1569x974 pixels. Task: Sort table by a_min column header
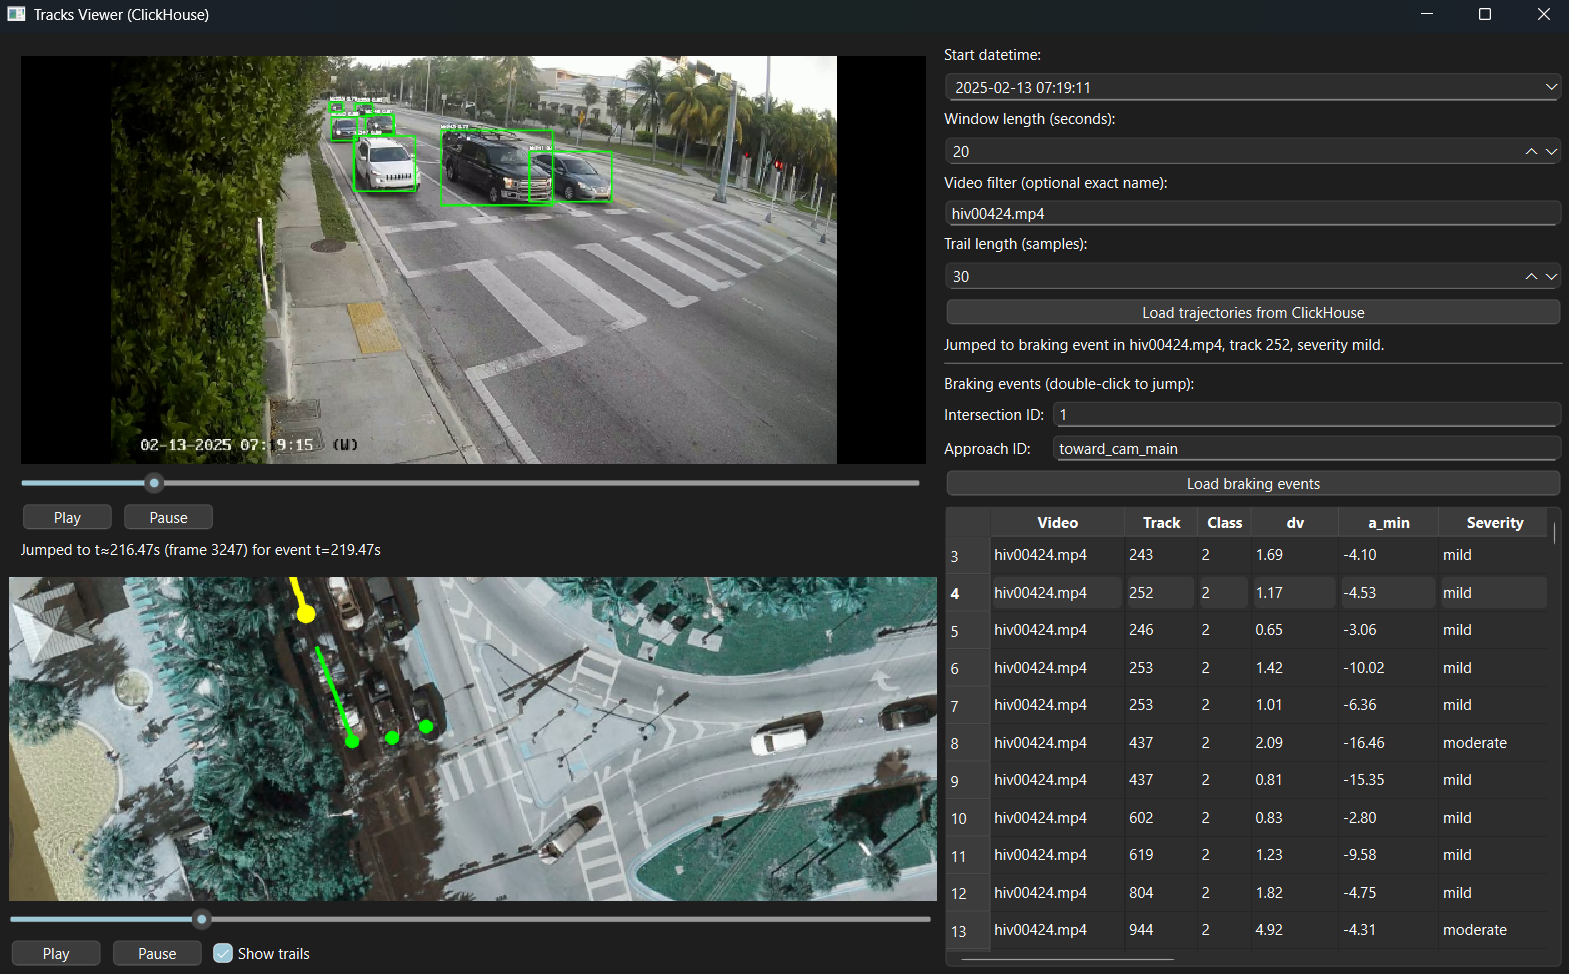(1388, 523)
